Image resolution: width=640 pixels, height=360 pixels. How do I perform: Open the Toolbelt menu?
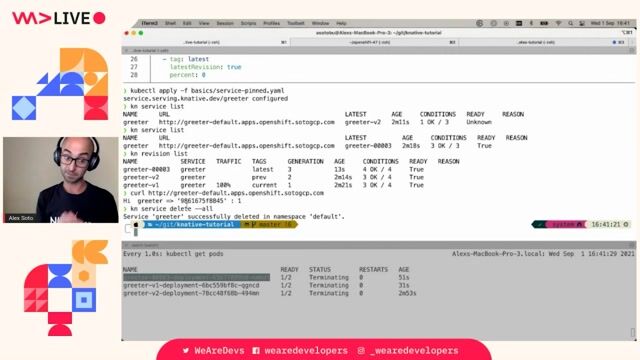pyautogui.click(x=296, y=23)
